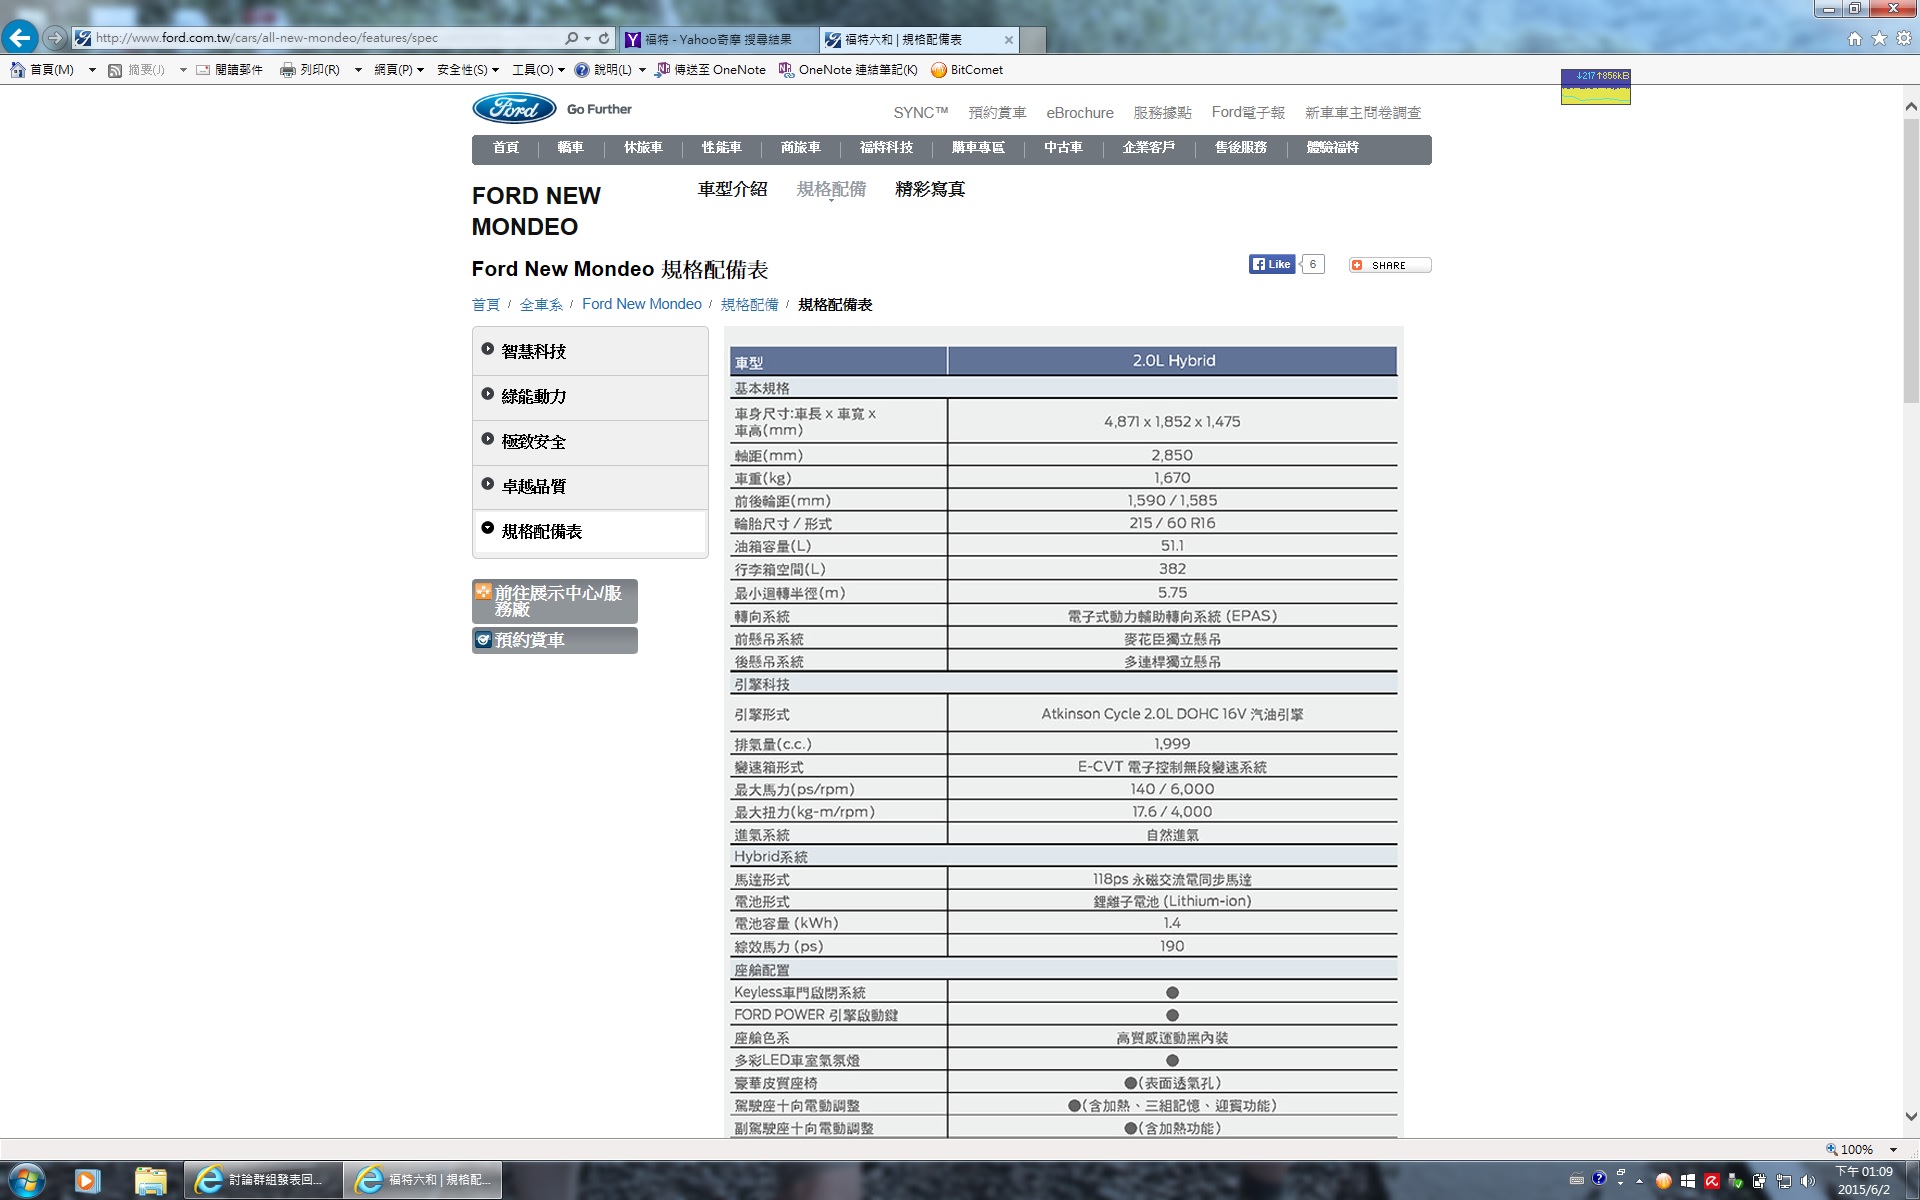Open Favorites star icon

(x=1880, y=38)
